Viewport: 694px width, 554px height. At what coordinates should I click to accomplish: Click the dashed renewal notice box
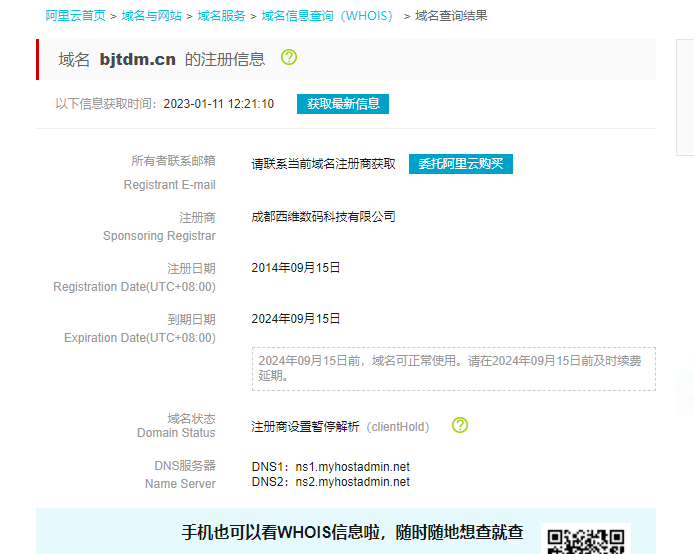tap(453, 368)
